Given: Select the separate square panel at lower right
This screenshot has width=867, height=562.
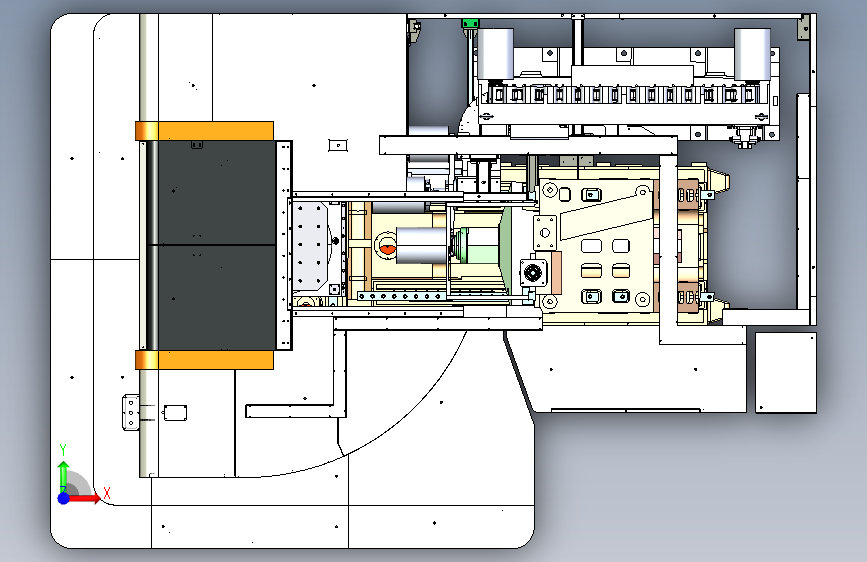Looking at the screenshot, I should [786, 372].
